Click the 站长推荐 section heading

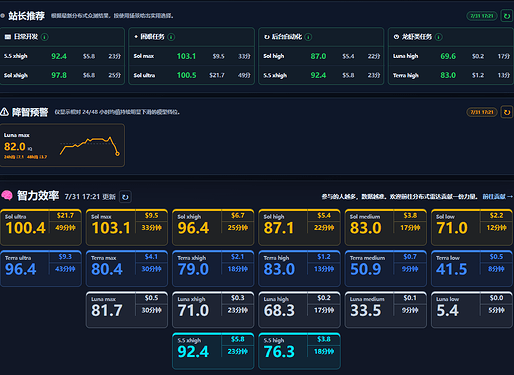tap(27, 16)
